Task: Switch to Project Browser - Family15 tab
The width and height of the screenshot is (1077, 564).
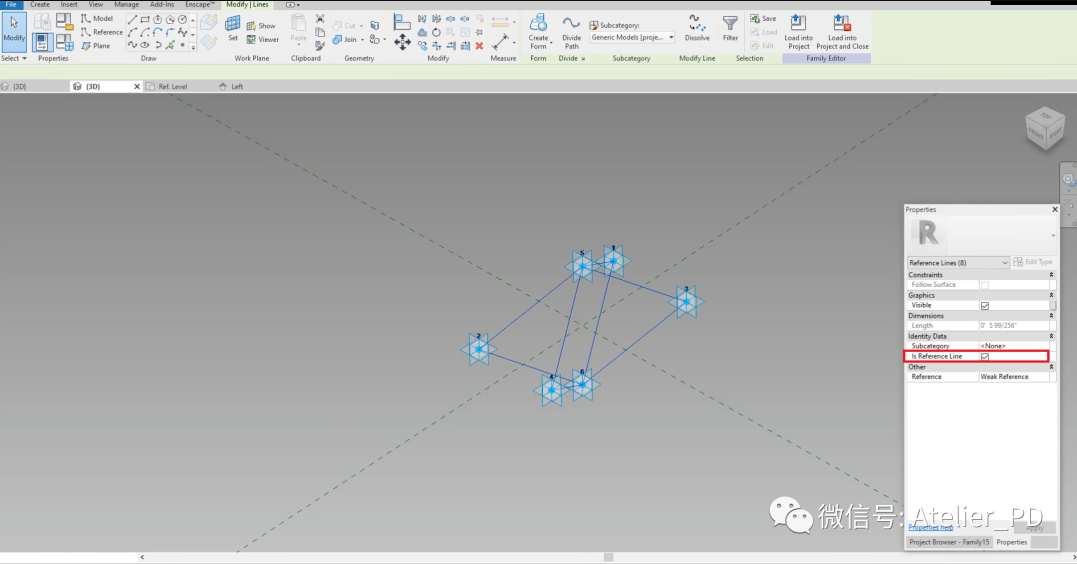Action: click(949, 542)
